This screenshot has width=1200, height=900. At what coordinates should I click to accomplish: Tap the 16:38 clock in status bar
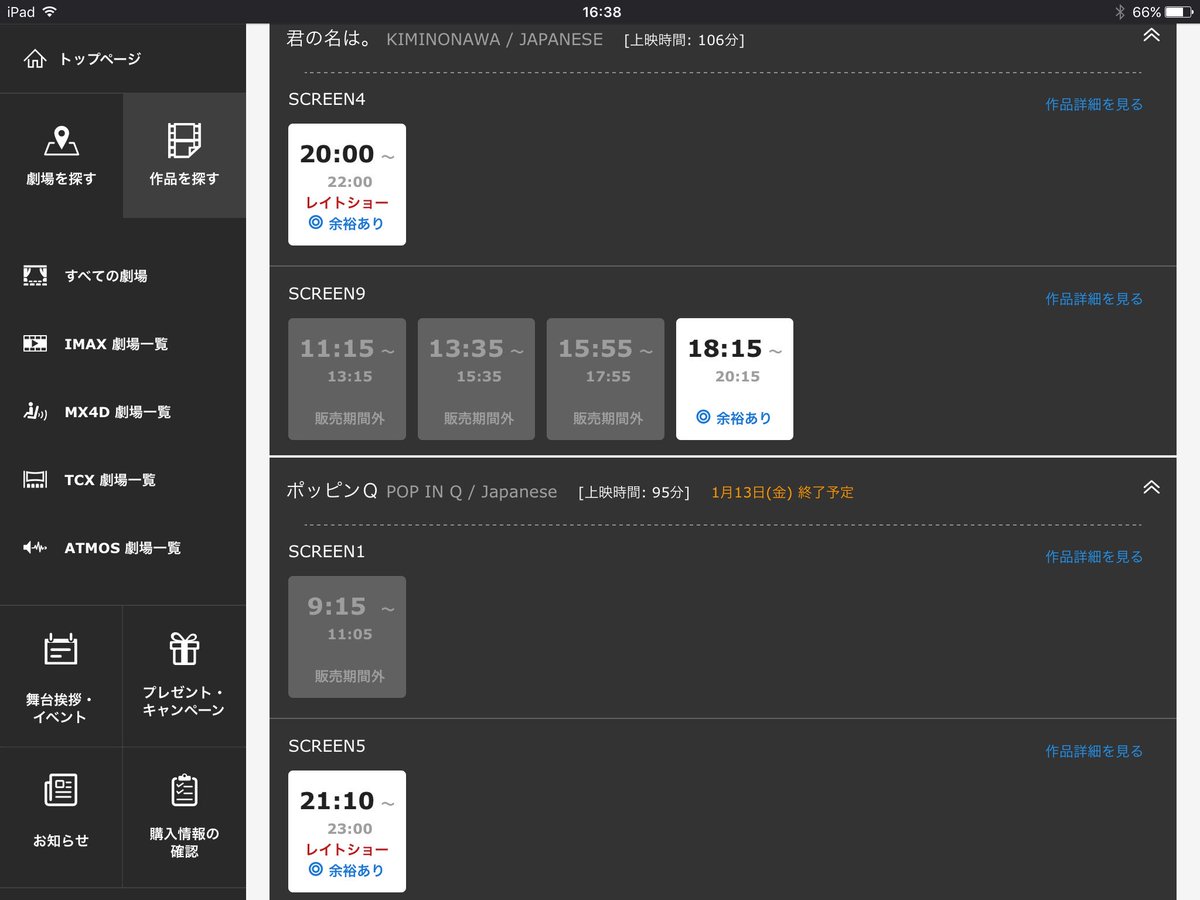601,12
